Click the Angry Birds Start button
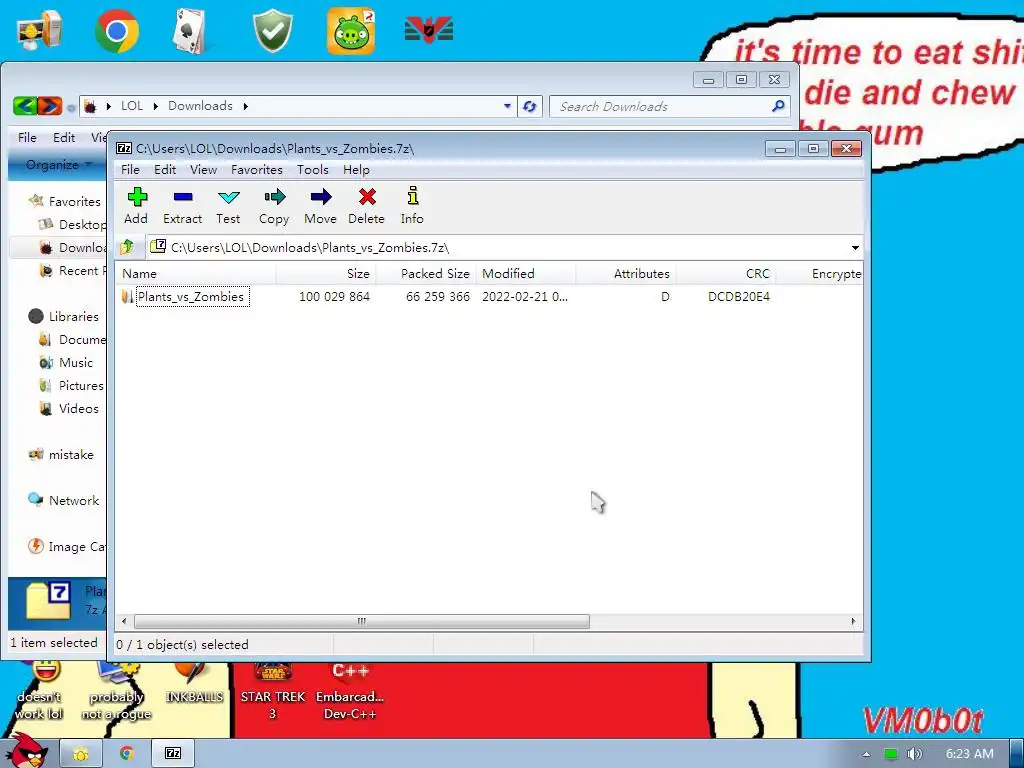The width and height of the screenshot is (1024, 768). coord(27,750)
